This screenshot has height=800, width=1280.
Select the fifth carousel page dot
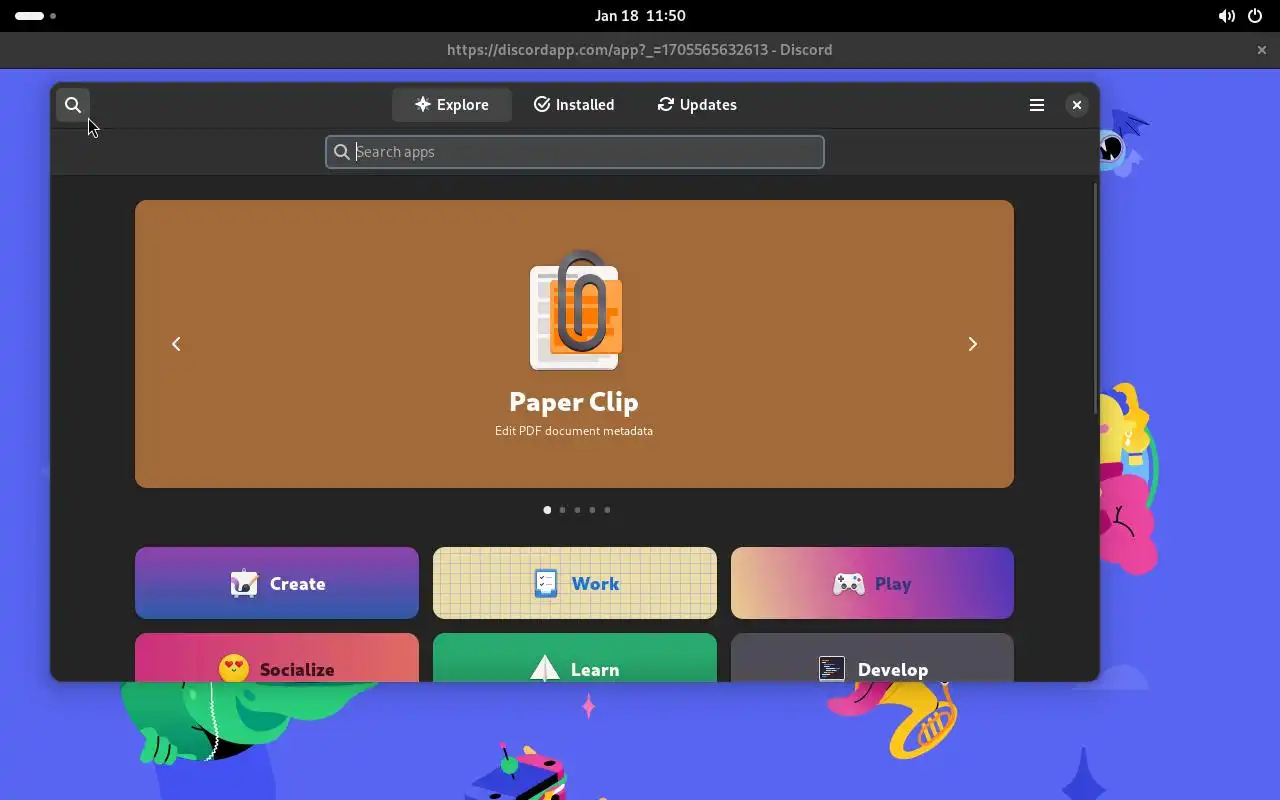[x=607, y=510]
